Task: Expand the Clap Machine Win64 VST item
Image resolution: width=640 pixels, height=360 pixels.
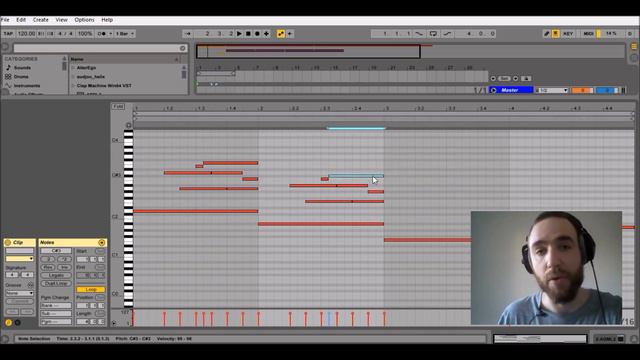Action: (73, 86)
